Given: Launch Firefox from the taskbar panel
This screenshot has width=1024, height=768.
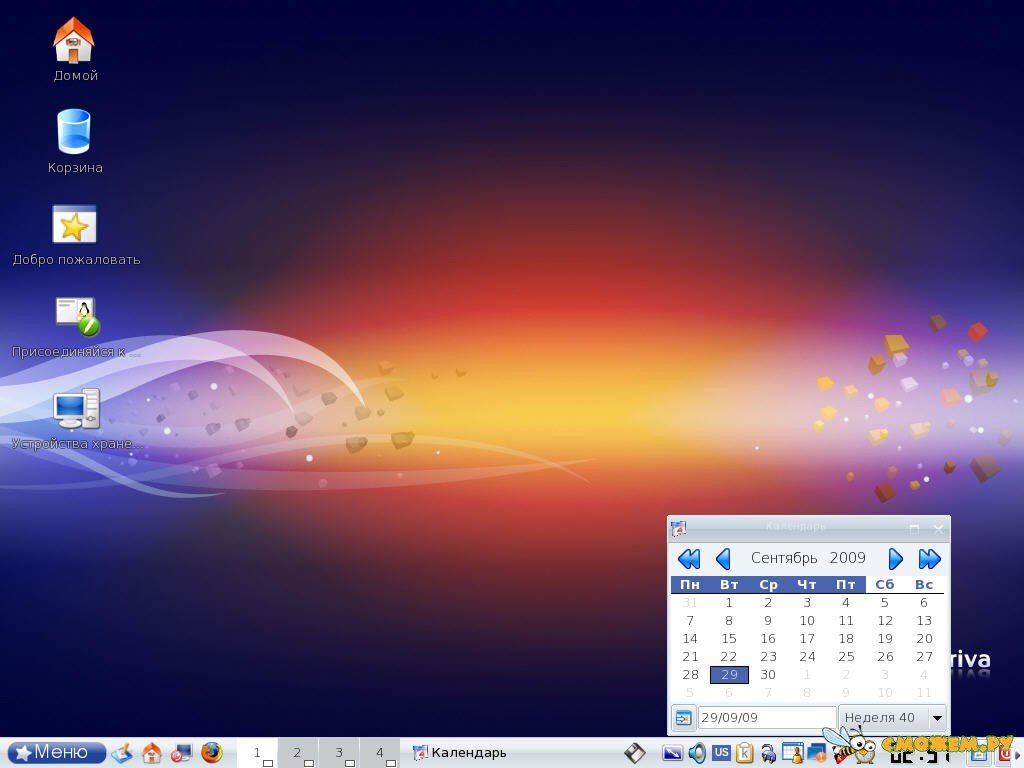Looking at the screenshot, I should [211, 753].
